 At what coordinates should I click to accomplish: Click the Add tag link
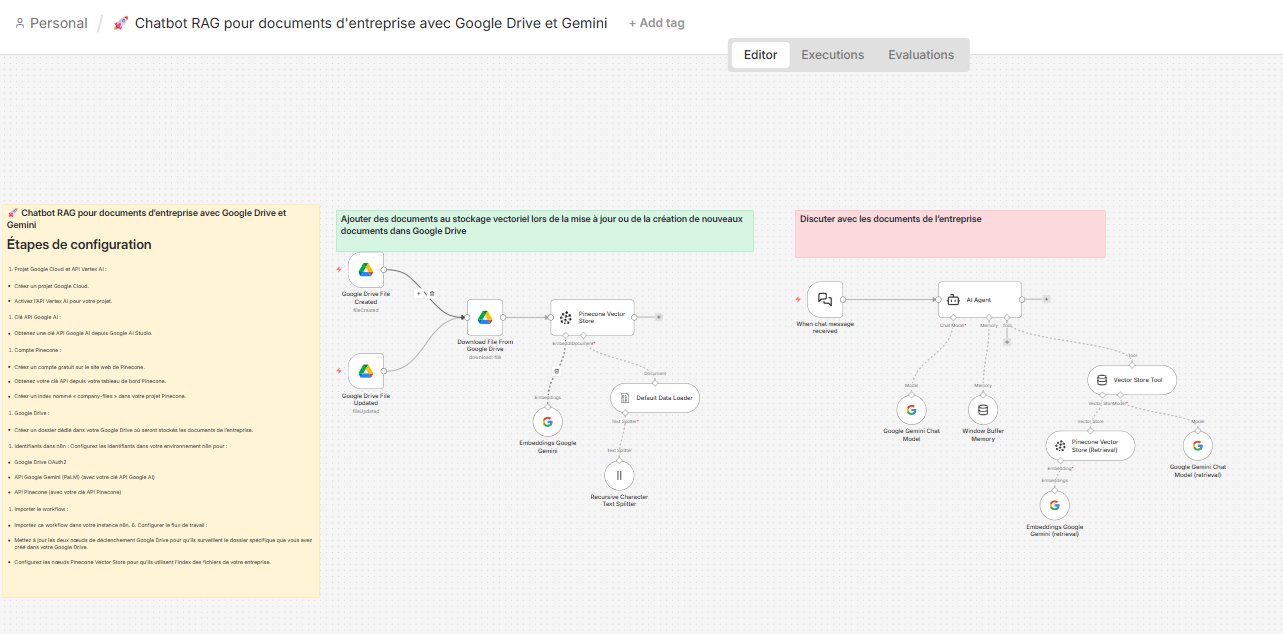[656, 22]
